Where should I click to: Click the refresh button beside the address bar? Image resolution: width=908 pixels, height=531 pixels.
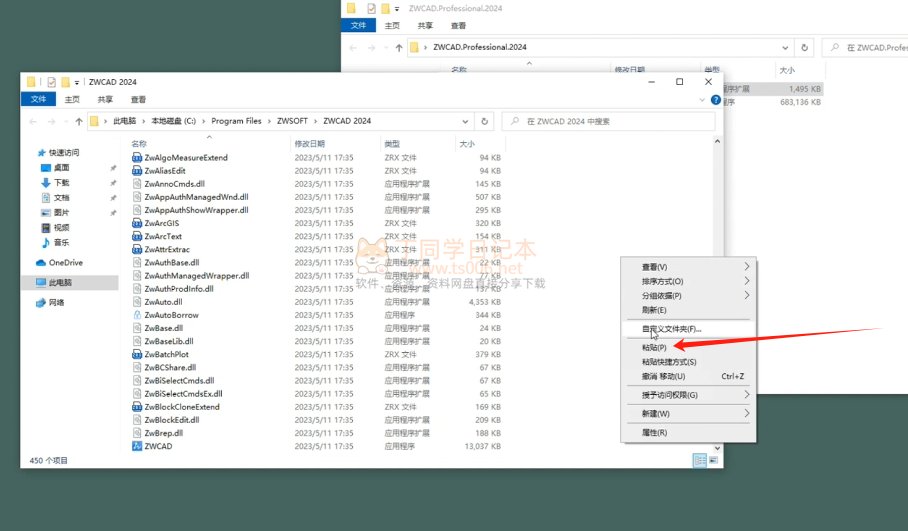(485, 121)
